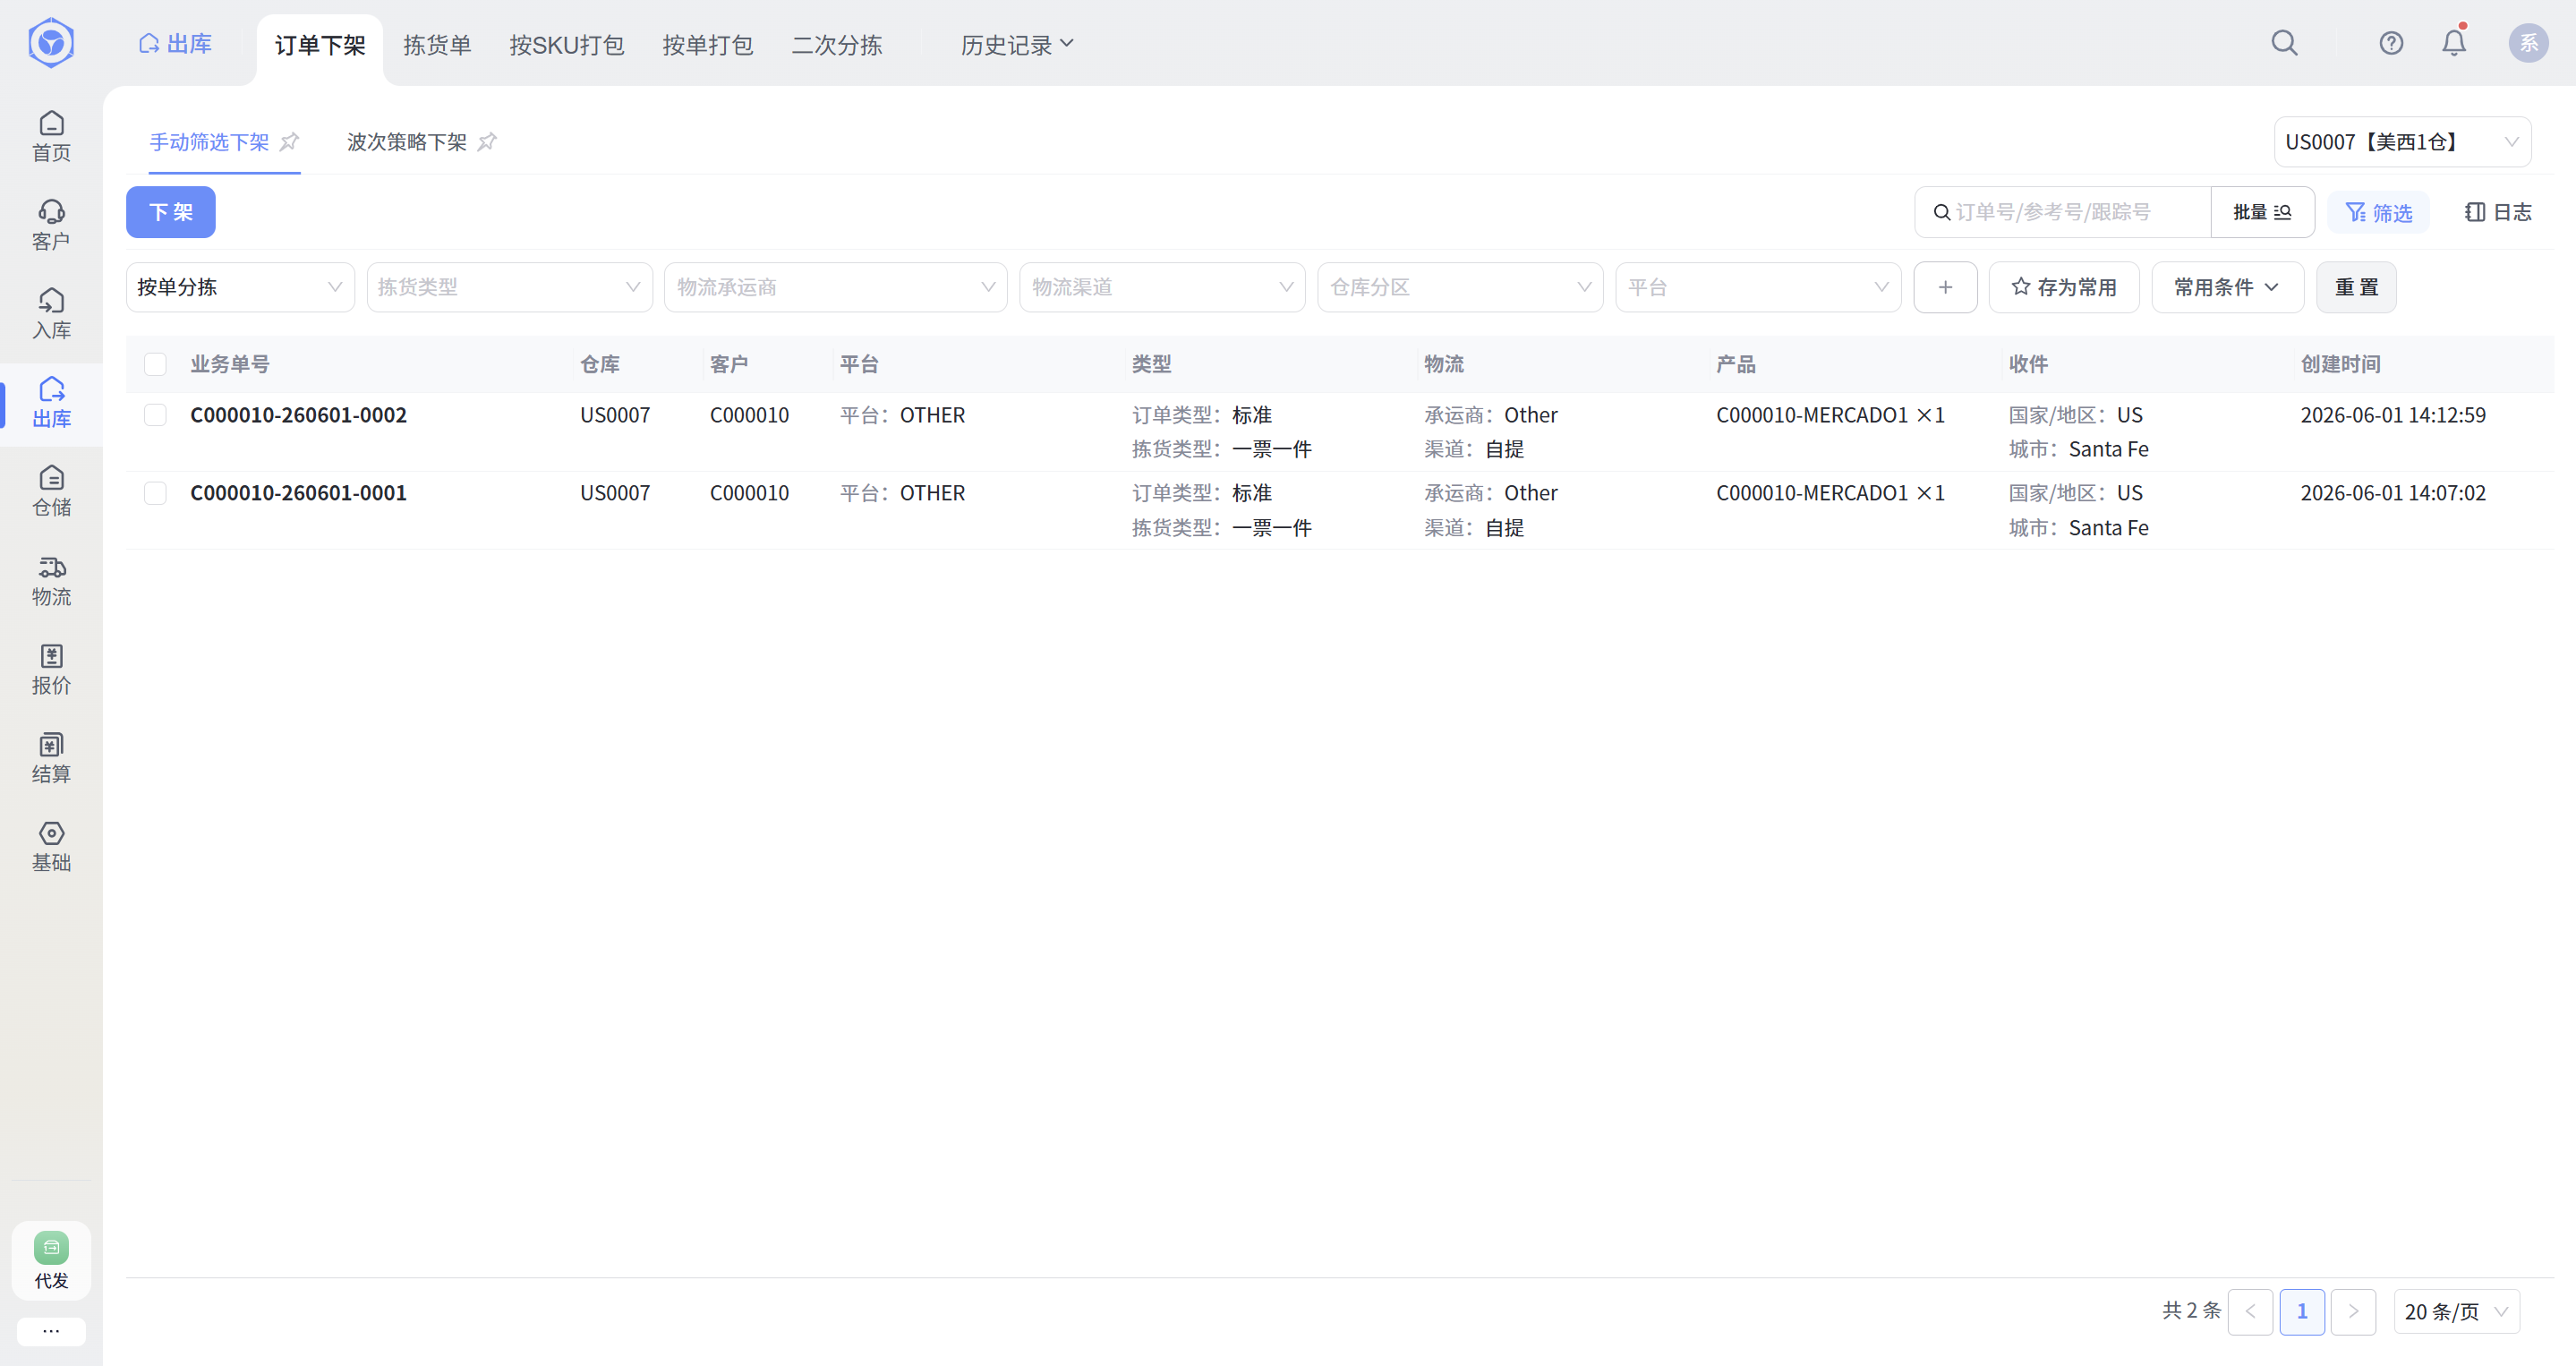Switch to the 拣货单 tab
Screen dimensions: 2576x1366
[x=437, y=45]
